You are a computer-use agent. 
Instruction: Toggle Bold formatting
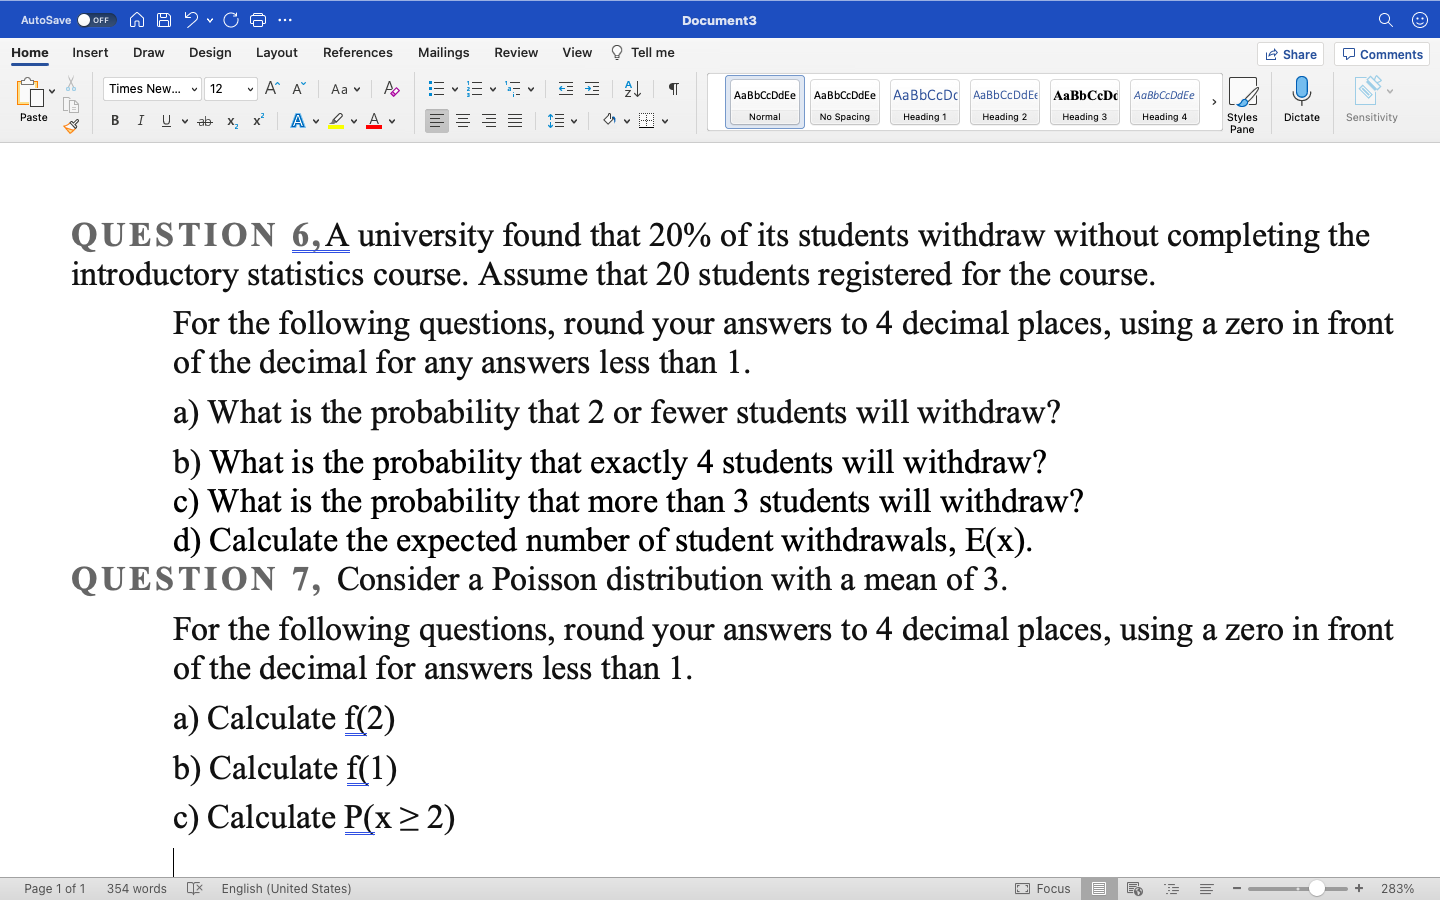click(115, 121)
